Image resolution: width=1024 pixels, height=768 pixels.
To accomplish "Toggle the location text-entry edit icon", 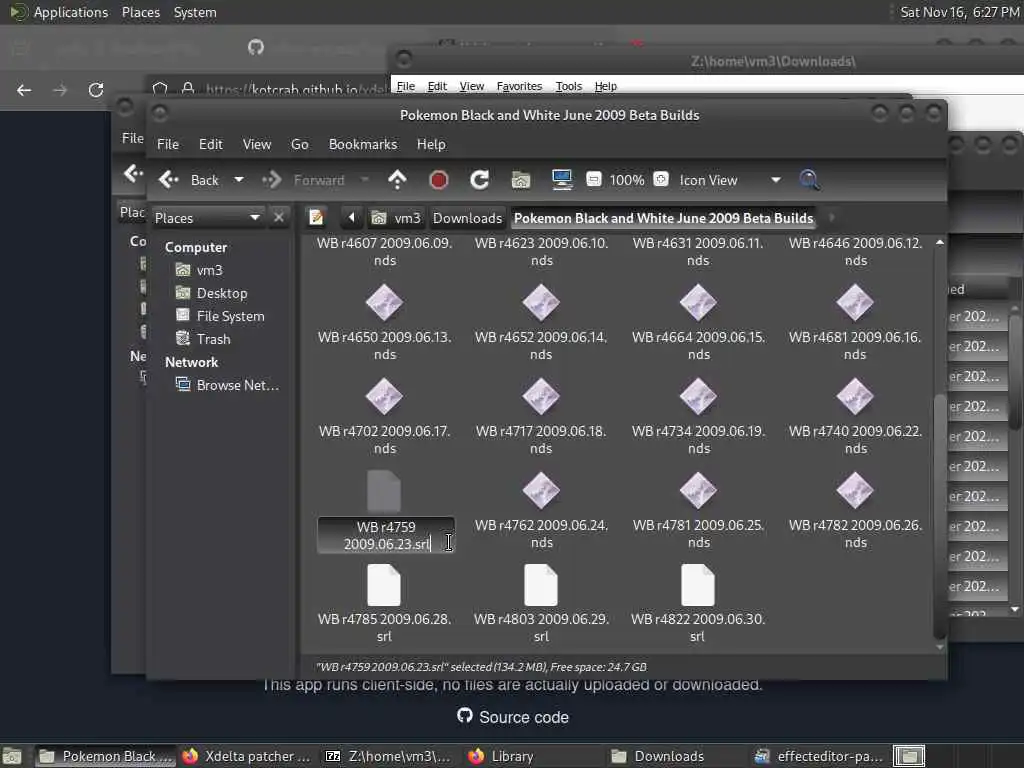I will (316, 217).
